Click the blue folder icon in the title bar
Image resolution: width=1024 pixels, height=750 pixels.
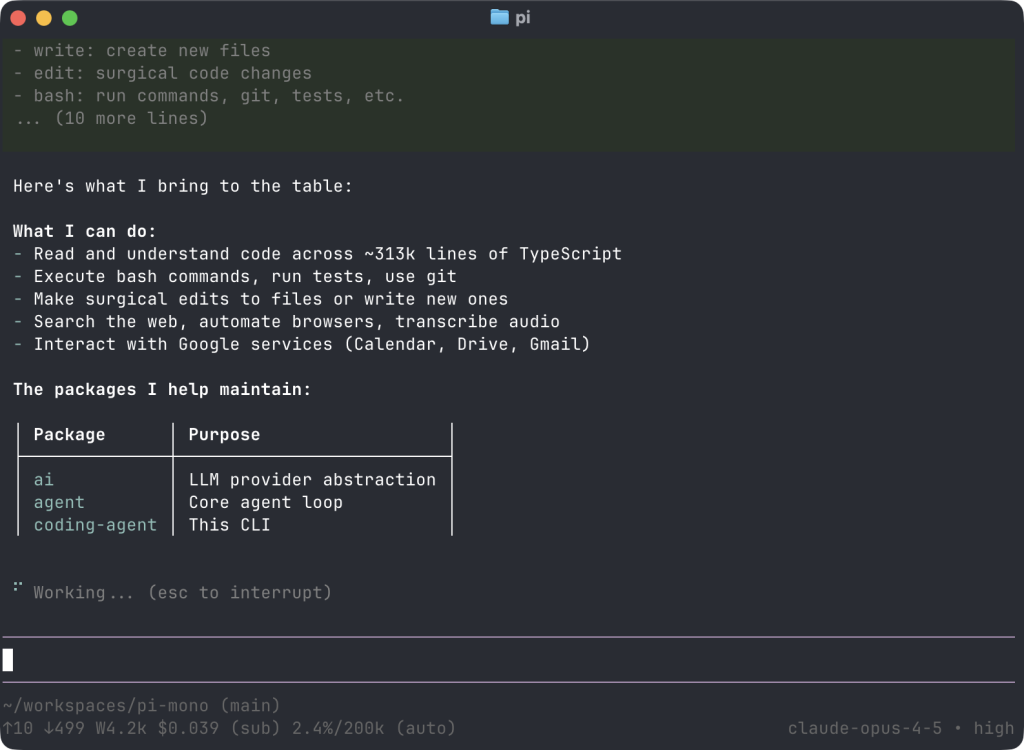498,17
